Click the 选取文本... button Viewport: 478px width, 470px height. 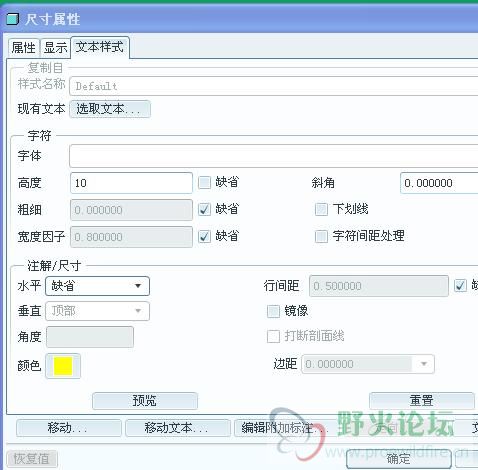110,109
